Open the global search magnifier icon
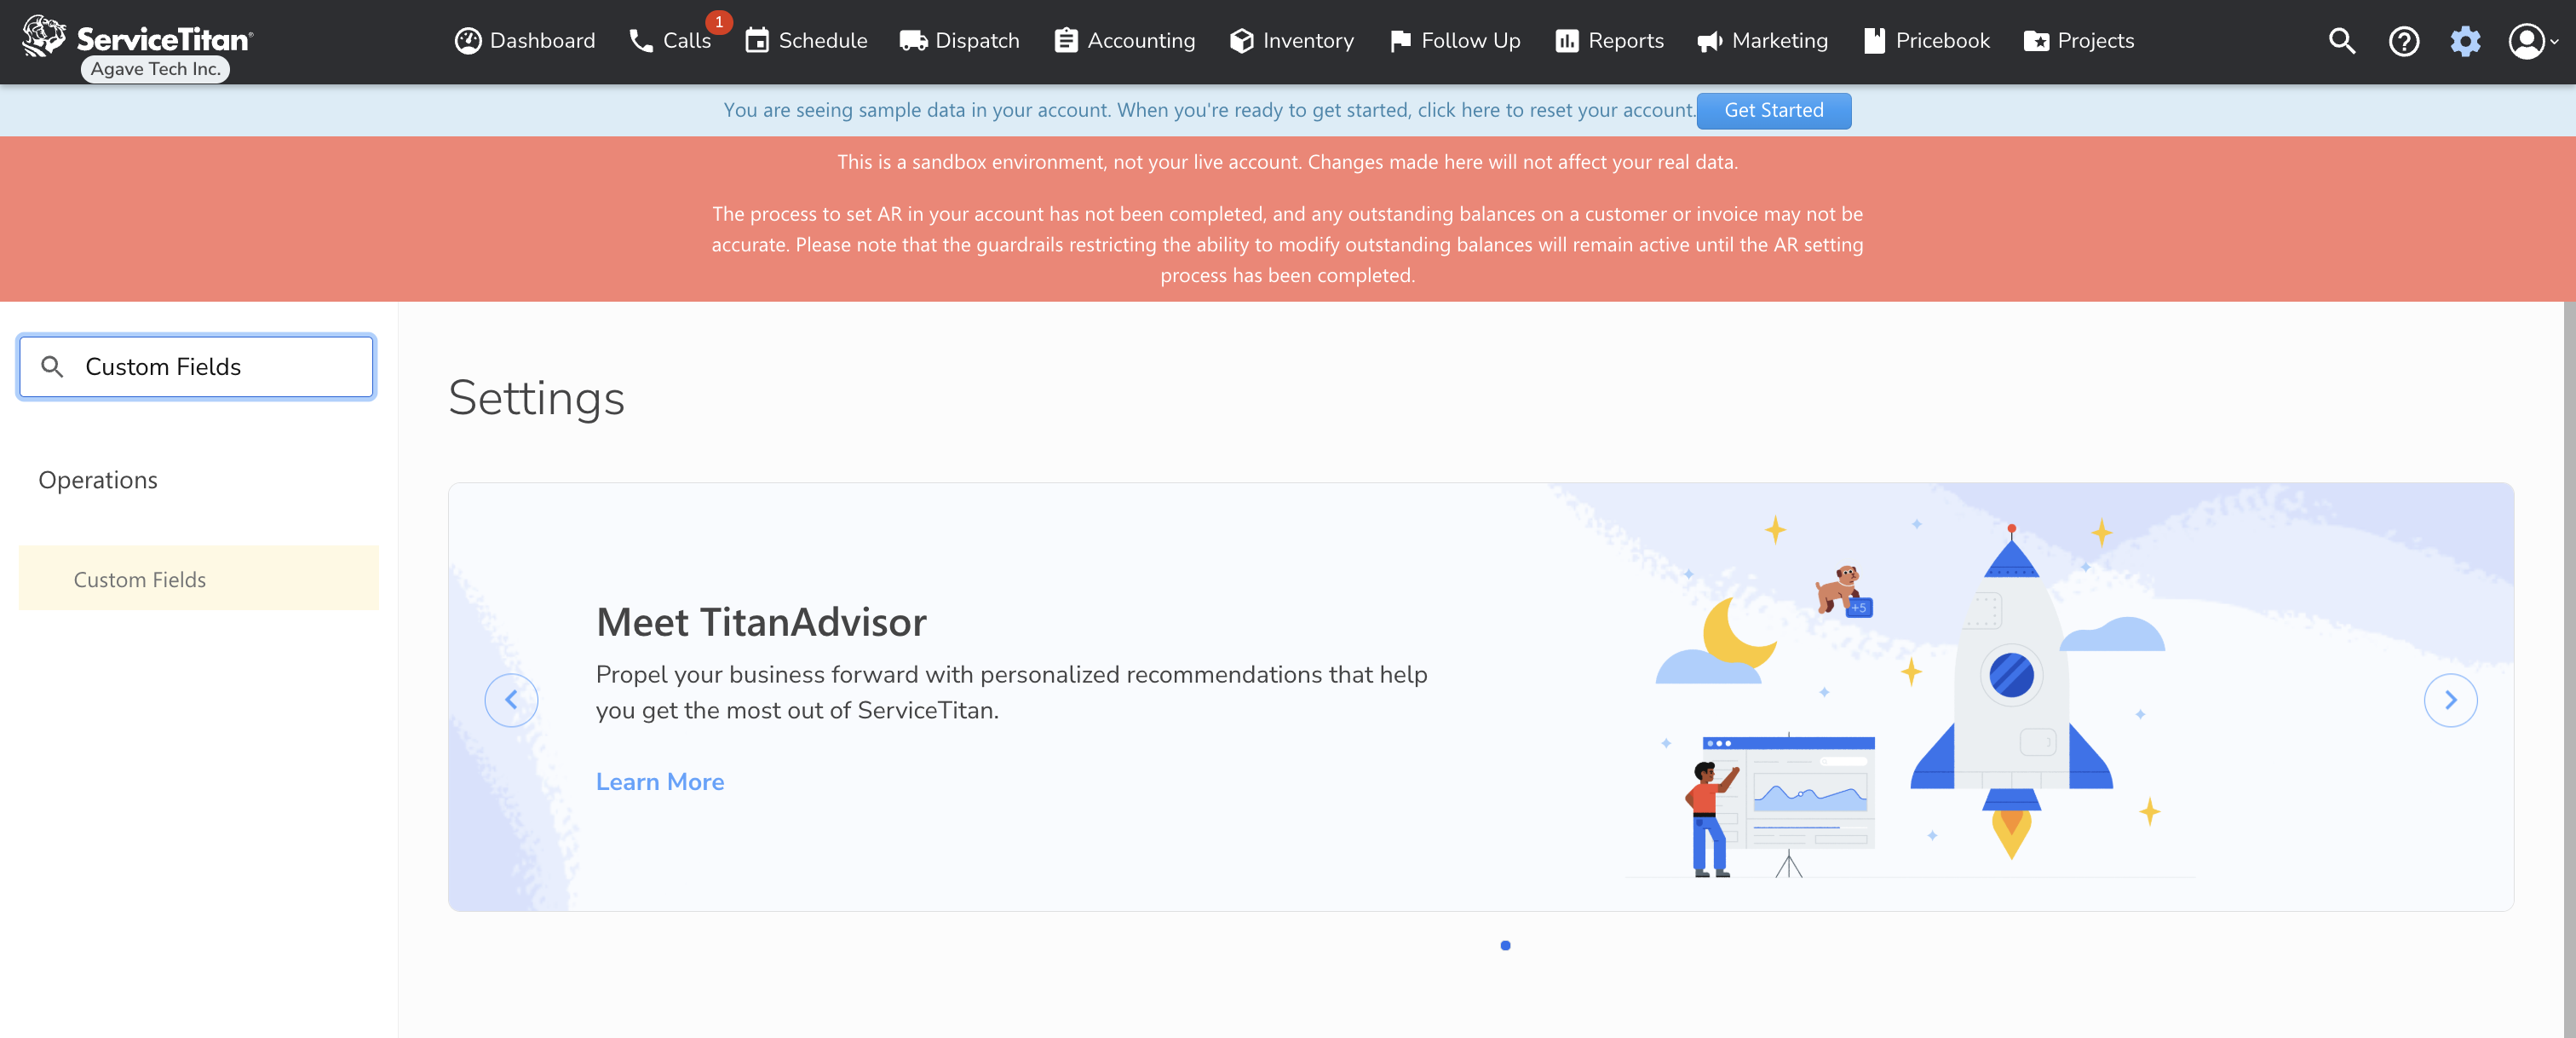The height and width of the screenshot is (1038, 2576). [2341, 41]
